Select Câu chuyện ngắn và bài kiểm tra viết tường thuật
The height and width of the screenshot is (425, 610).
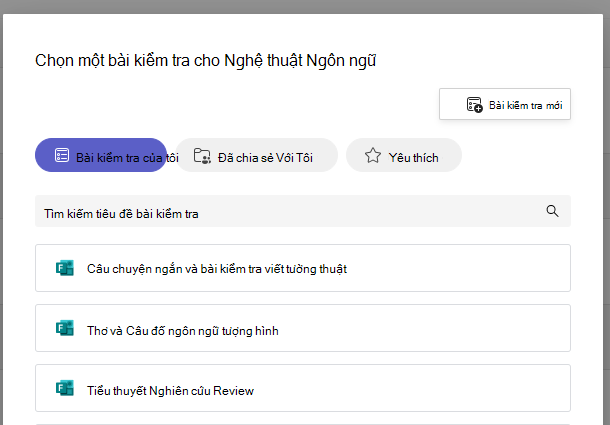tap(303, 268)
